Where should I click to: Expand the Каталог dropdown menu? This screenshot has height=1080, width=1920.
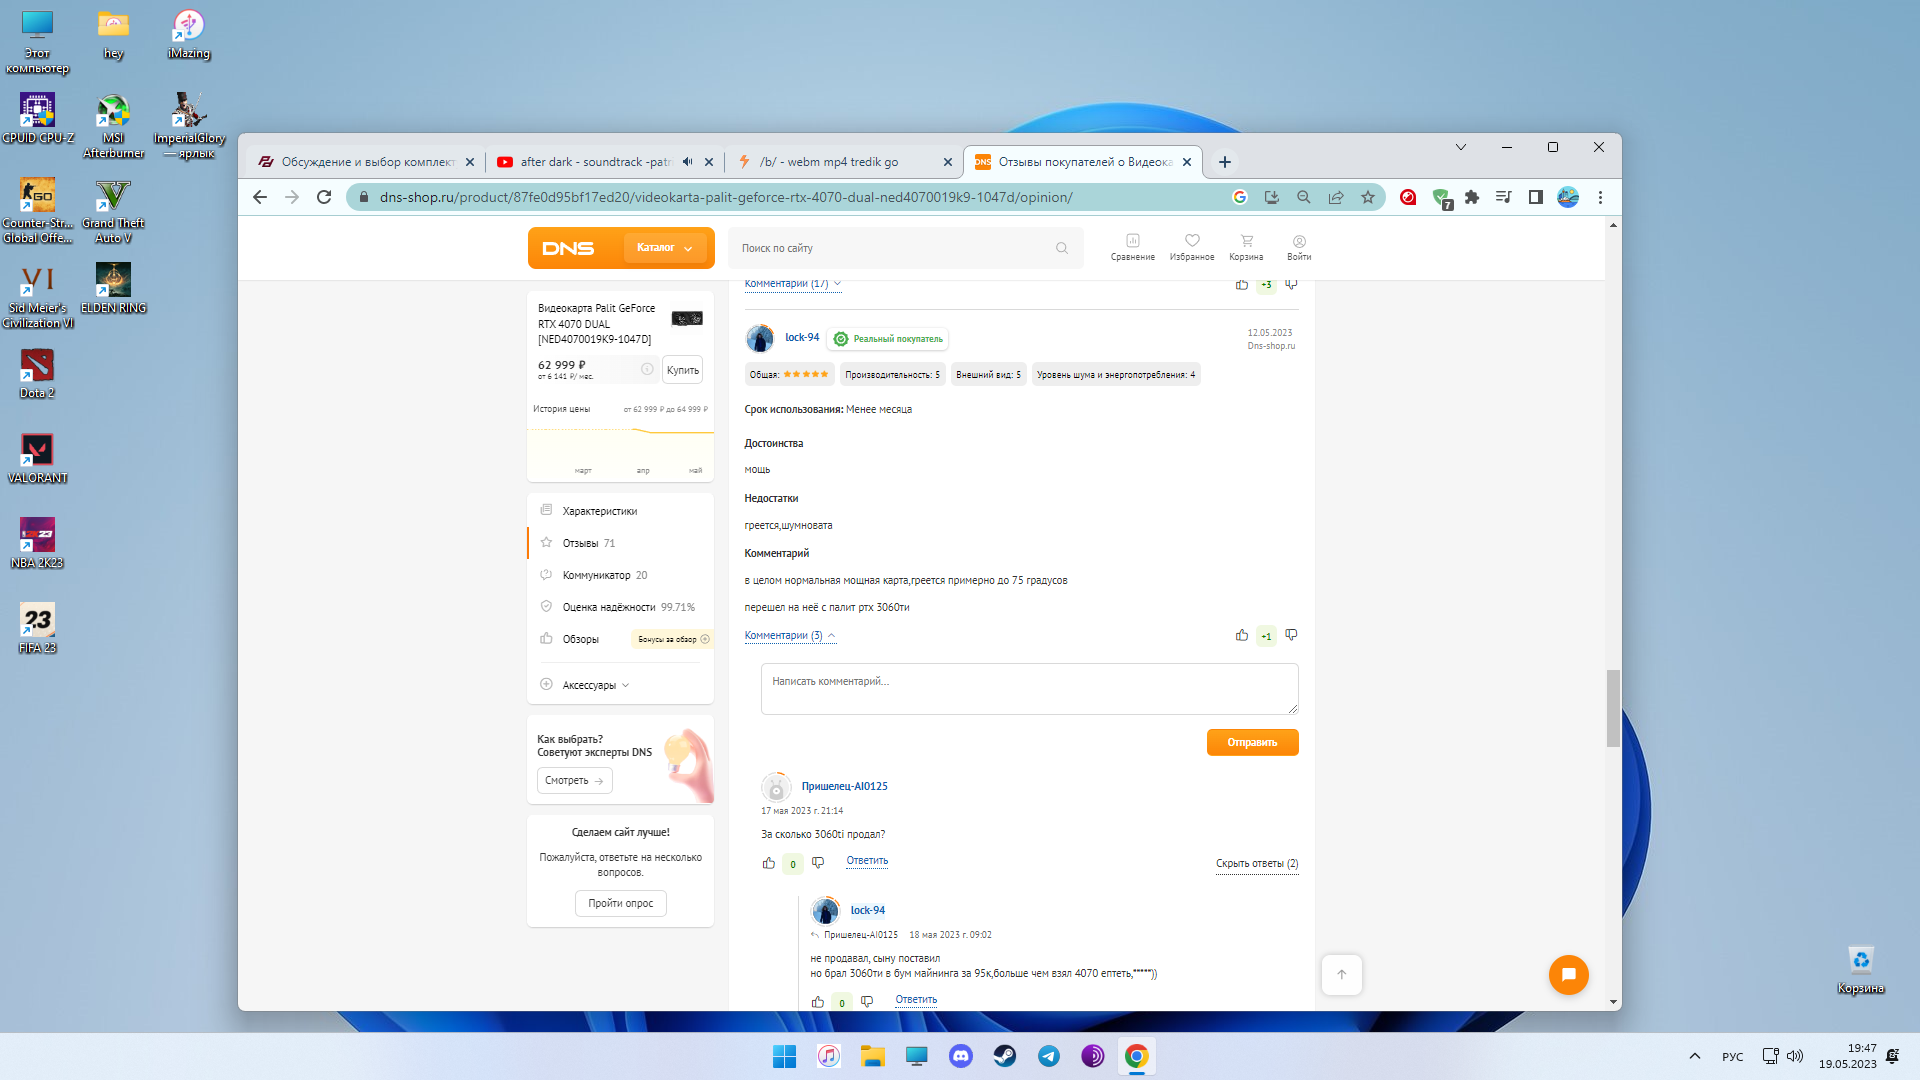tap(665, 248)
